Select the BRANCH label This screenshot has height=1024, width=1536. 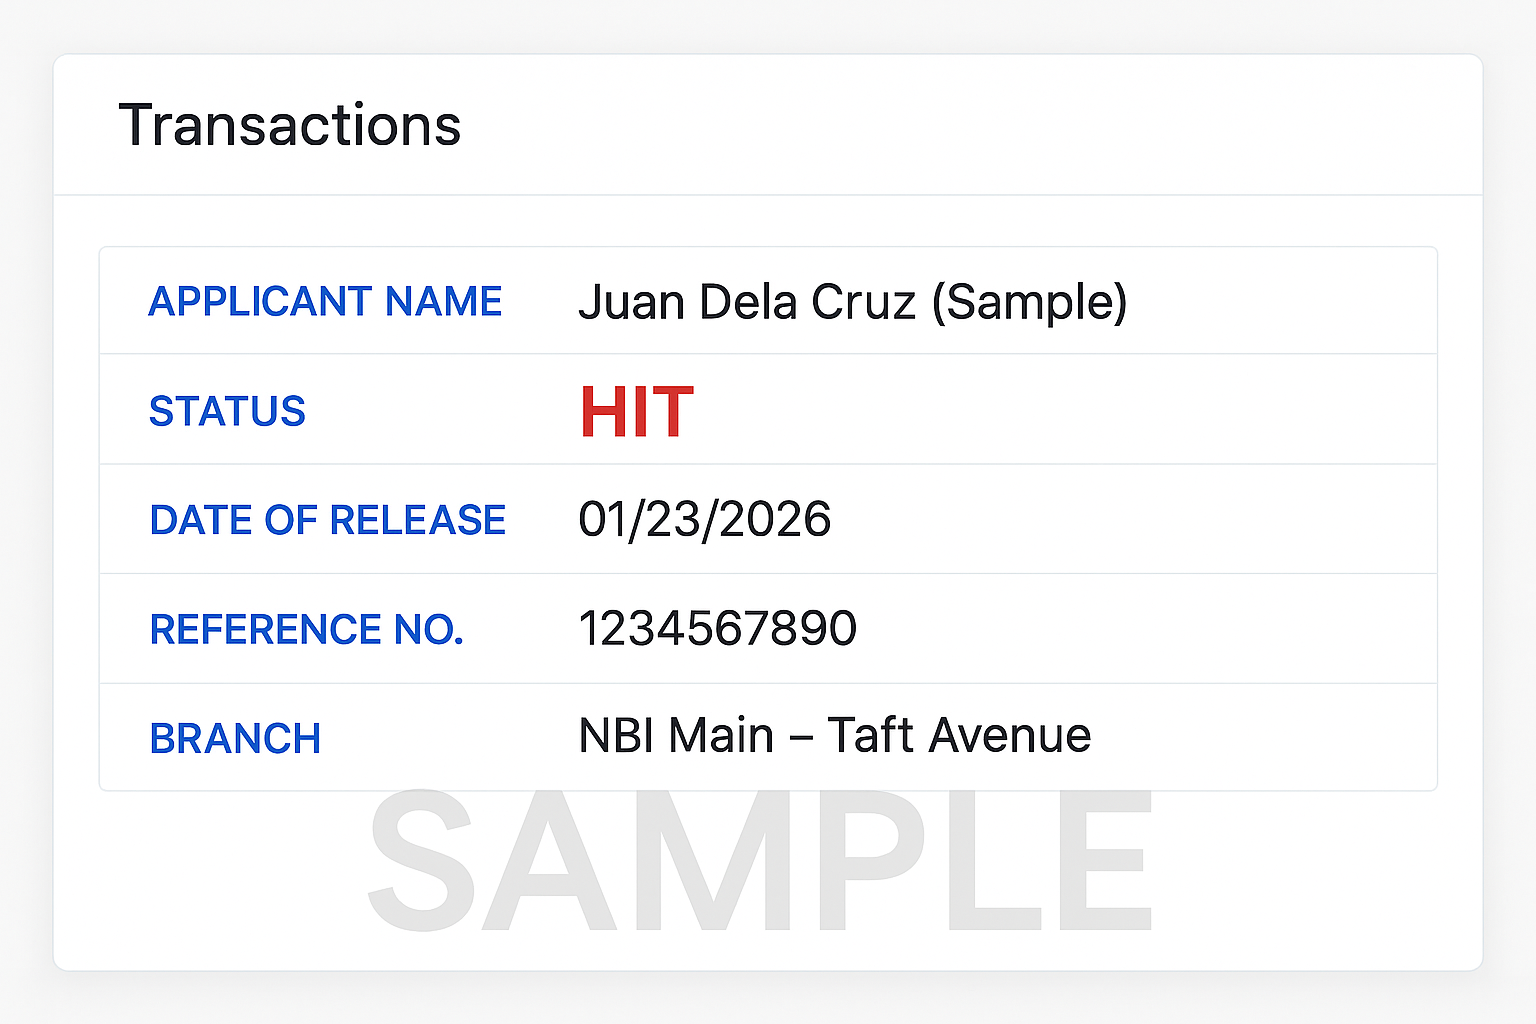[235, 737]
